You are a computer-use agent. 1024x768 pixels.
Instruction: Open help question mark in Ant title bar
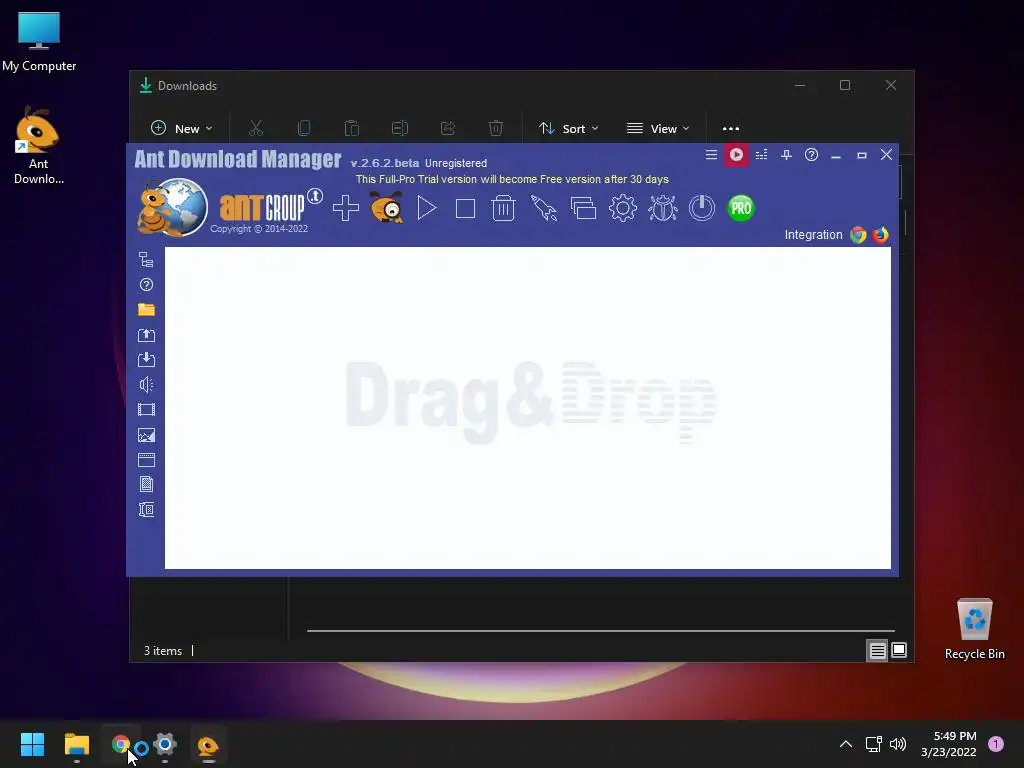tap(811, 155)
